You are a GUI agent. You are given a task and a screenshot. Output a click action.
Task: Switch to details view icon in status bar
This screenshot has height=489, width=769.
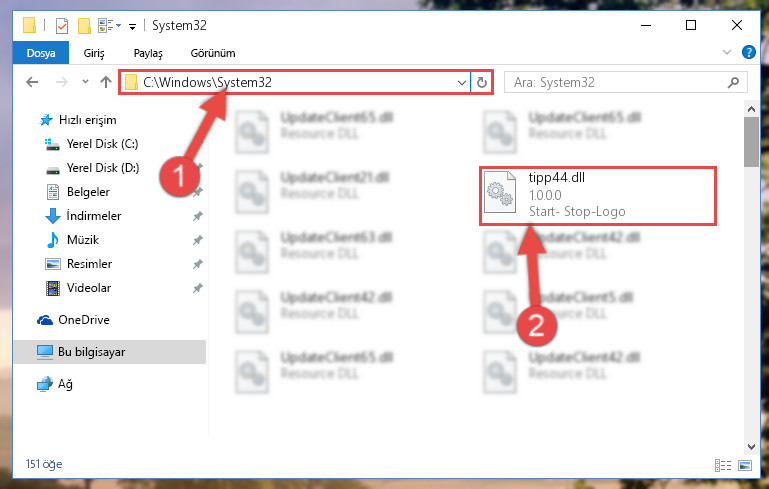click(723, 465)
